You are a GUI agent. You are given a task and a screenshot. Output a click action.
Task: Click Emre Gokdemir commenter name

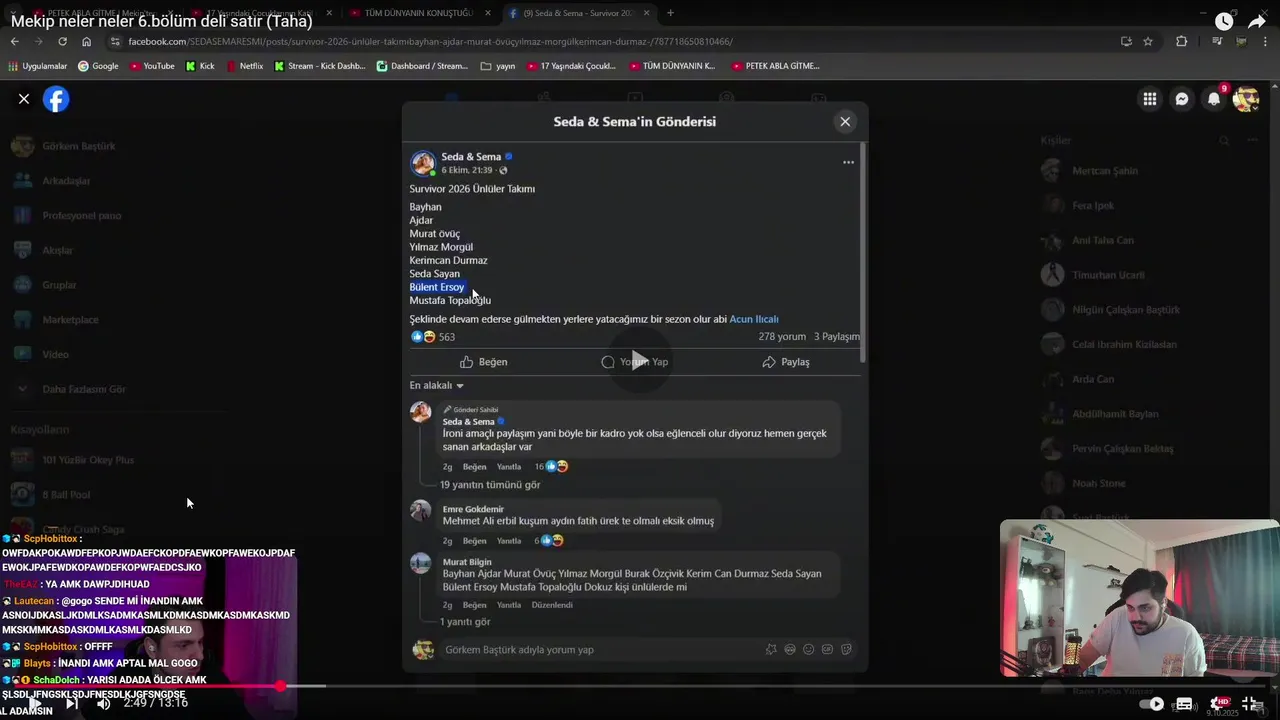pyautogui.click(x=473, y=509)
